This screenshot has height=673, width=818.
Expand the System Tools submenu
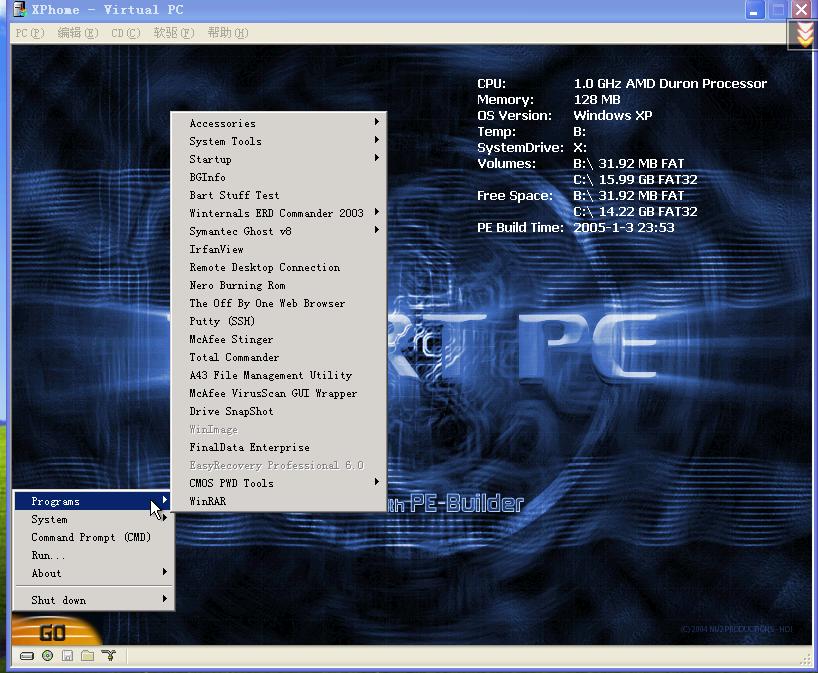click(x=279, y=141)
